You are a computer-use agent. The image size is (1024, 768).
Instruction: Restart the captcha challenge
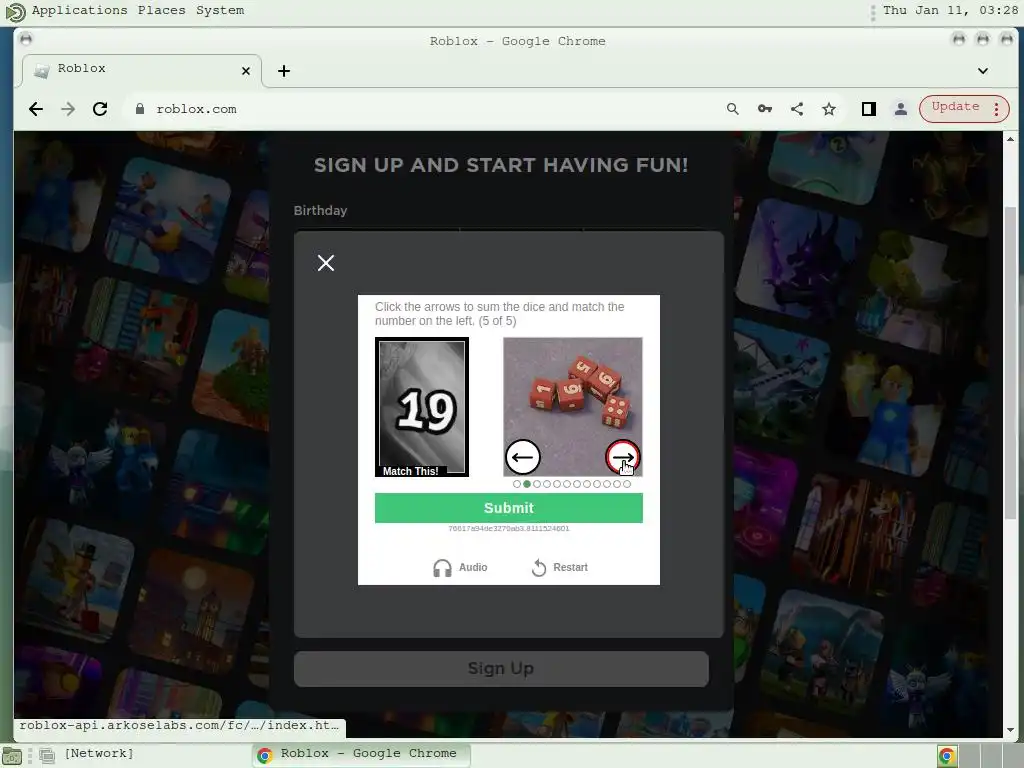[x=560, y=568]
